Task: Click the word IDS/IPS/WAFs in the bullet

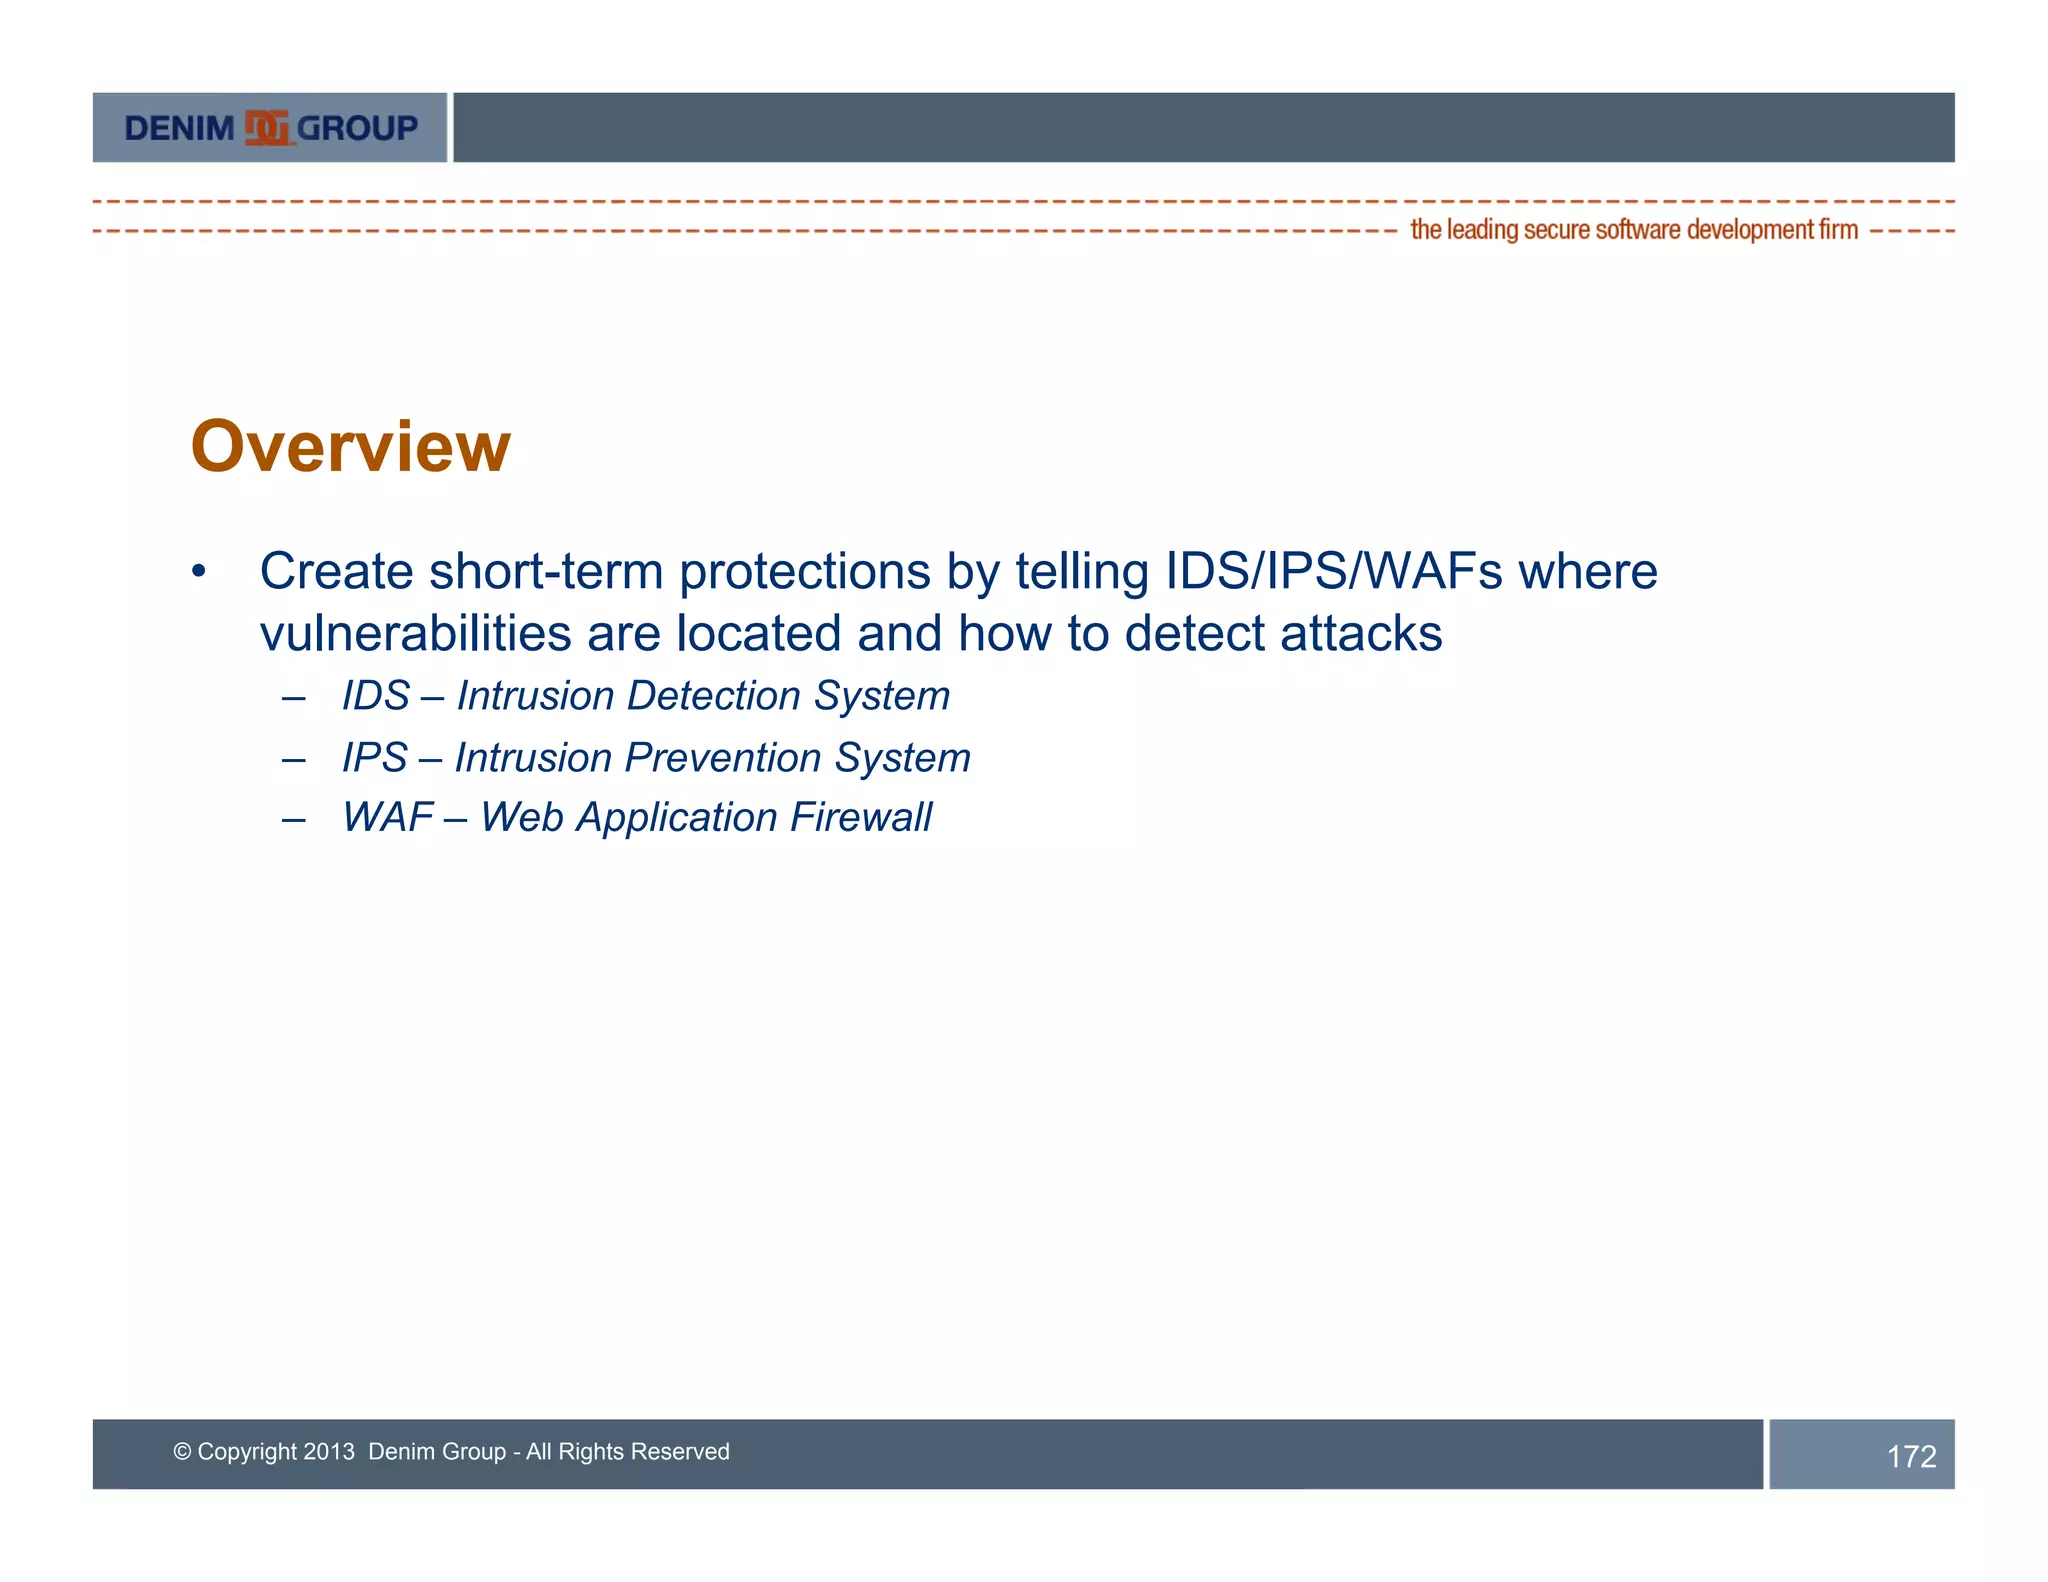Action: tap(1333, 572)
